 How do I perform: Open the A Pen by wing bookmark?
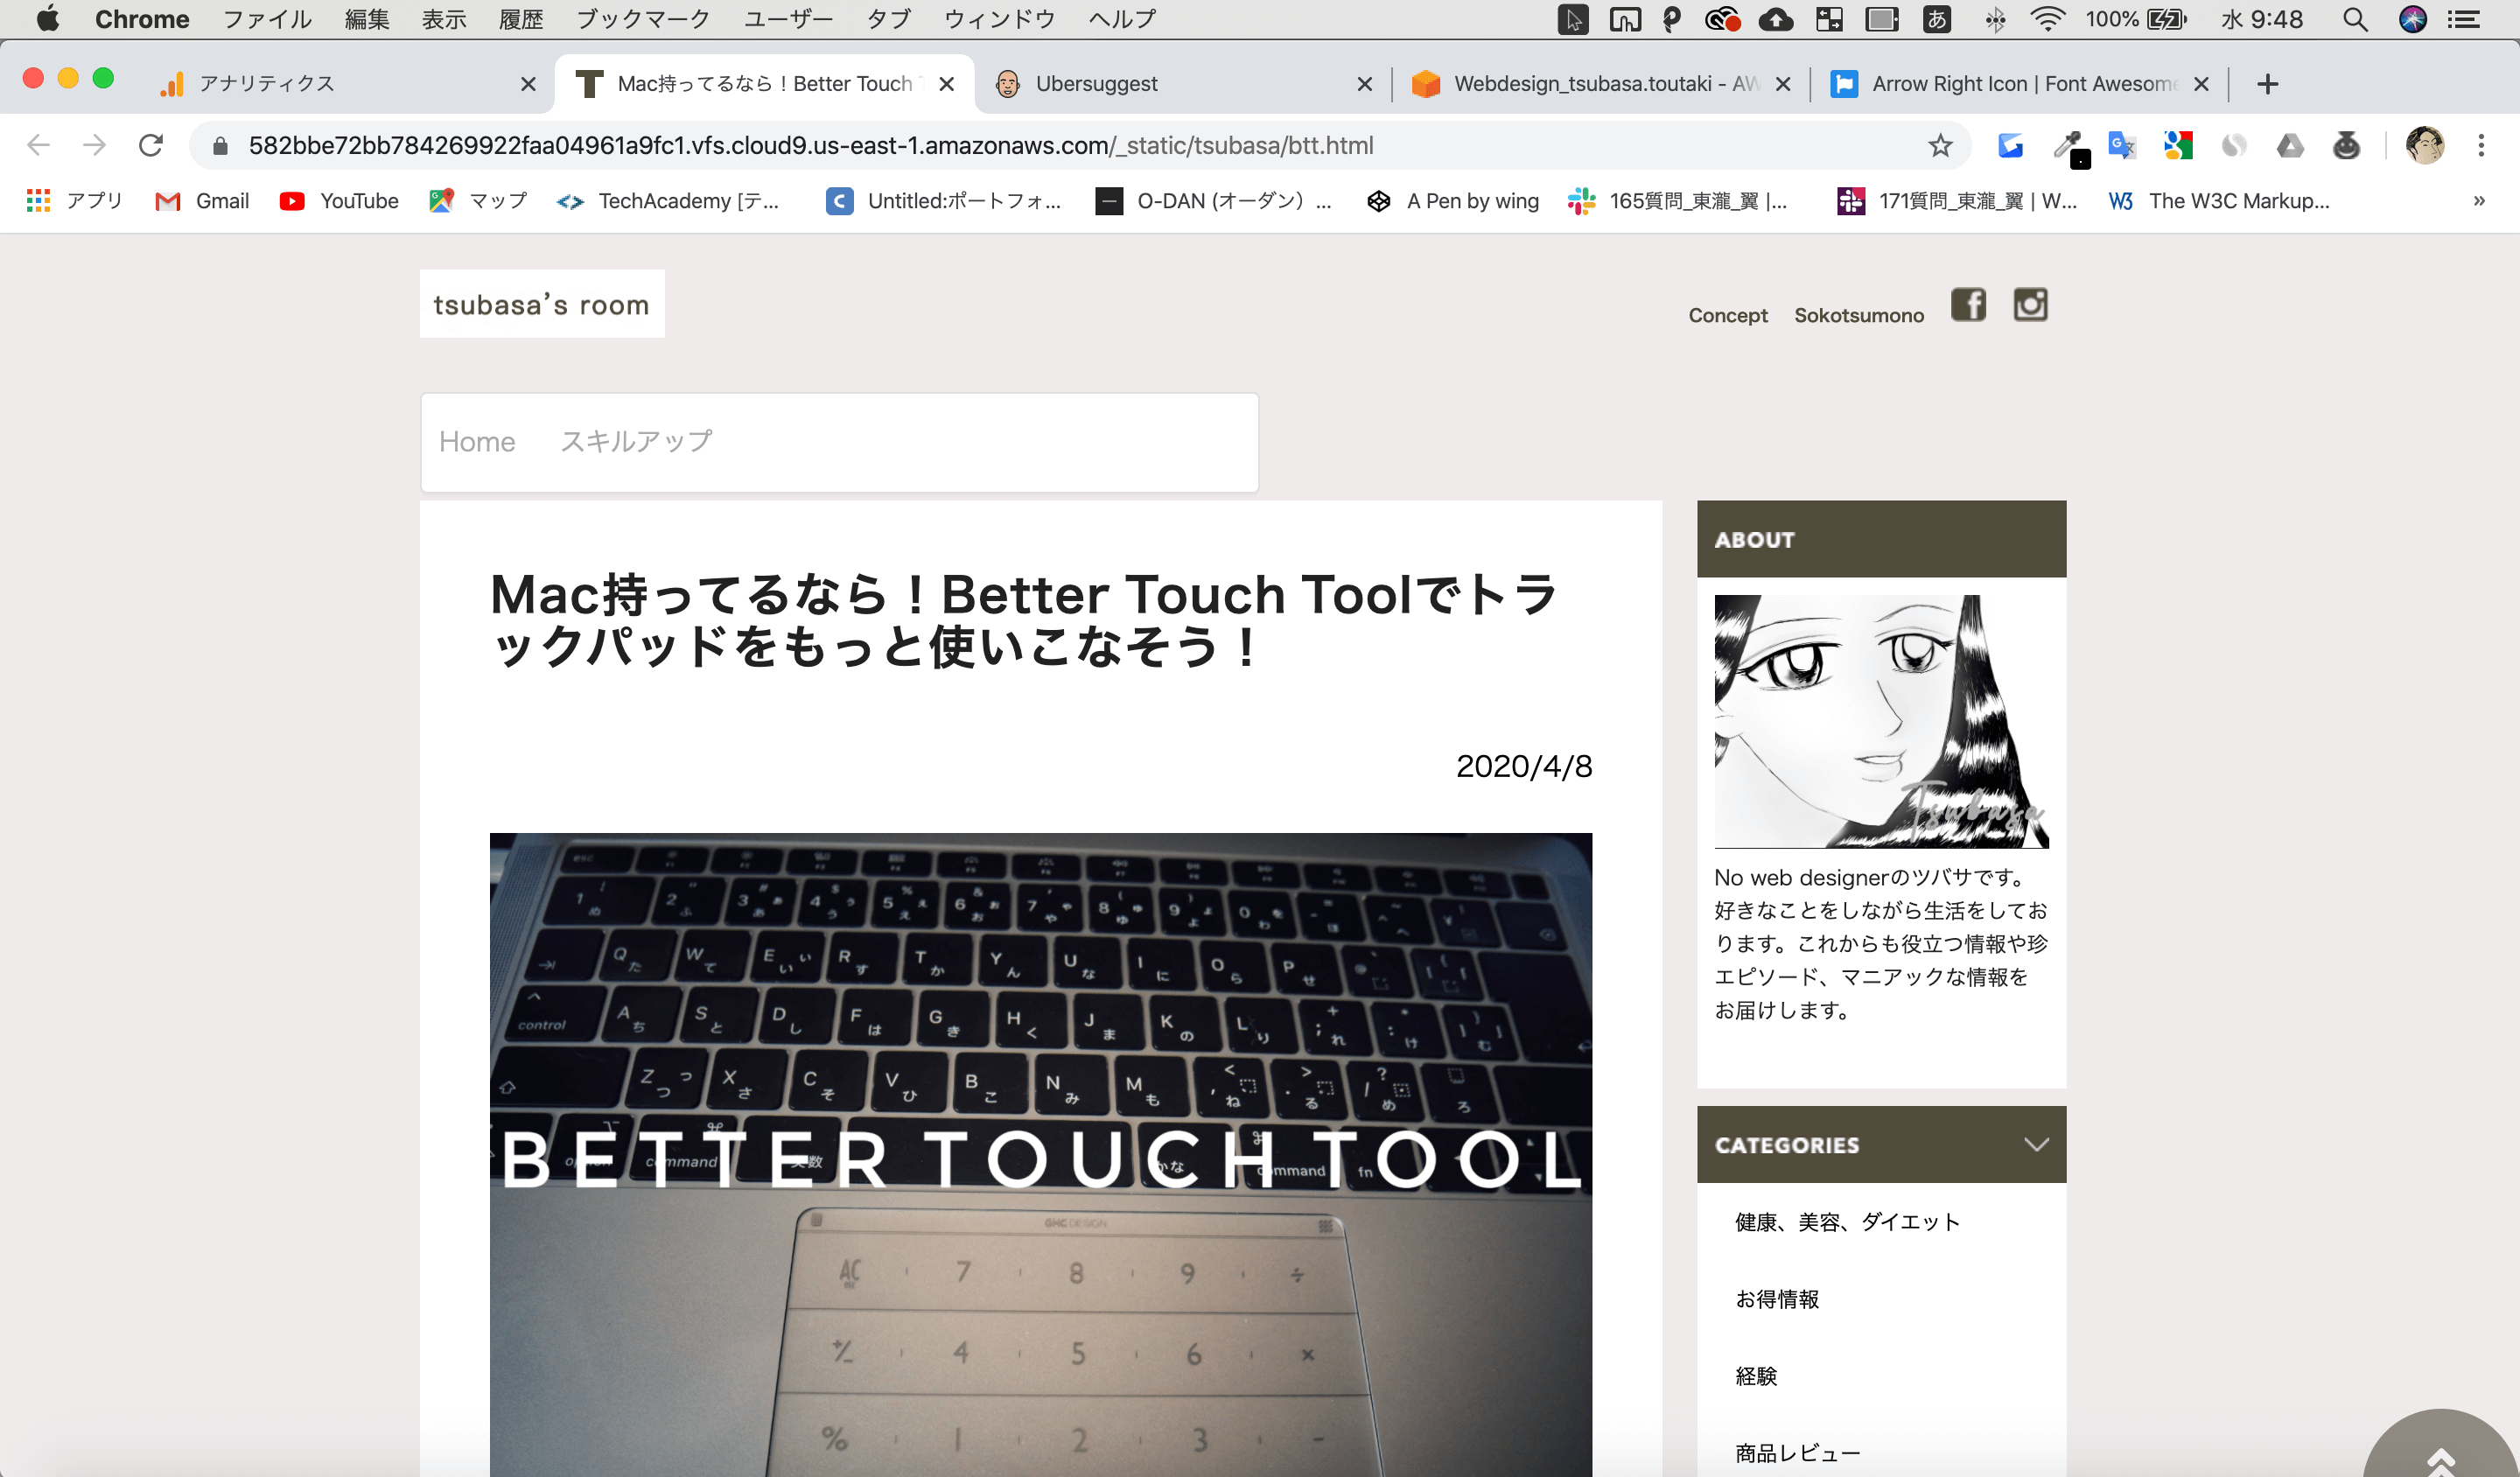point(1452,201)
